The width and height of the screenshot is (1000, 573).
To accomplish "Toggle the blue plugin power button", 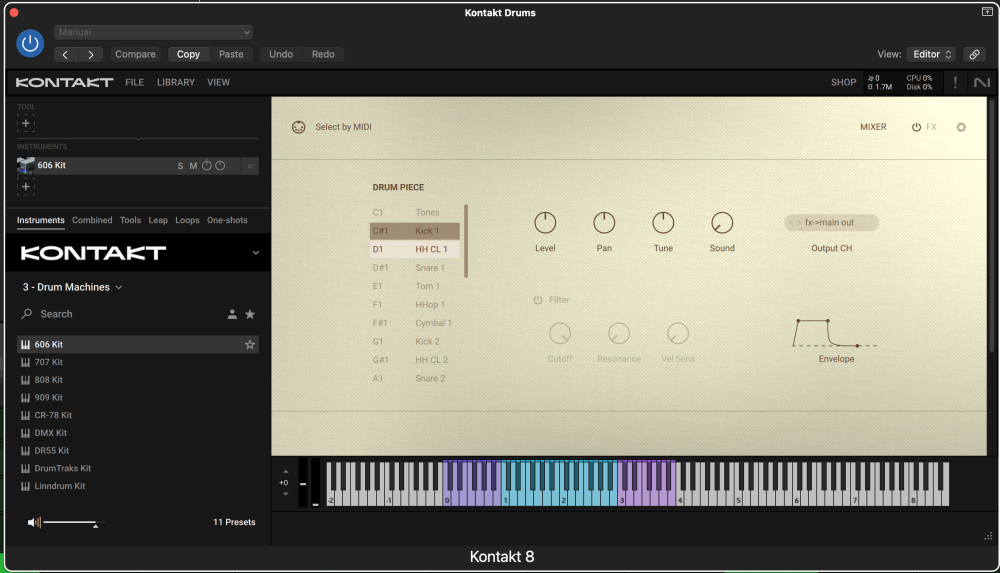I will pos(30,43).
